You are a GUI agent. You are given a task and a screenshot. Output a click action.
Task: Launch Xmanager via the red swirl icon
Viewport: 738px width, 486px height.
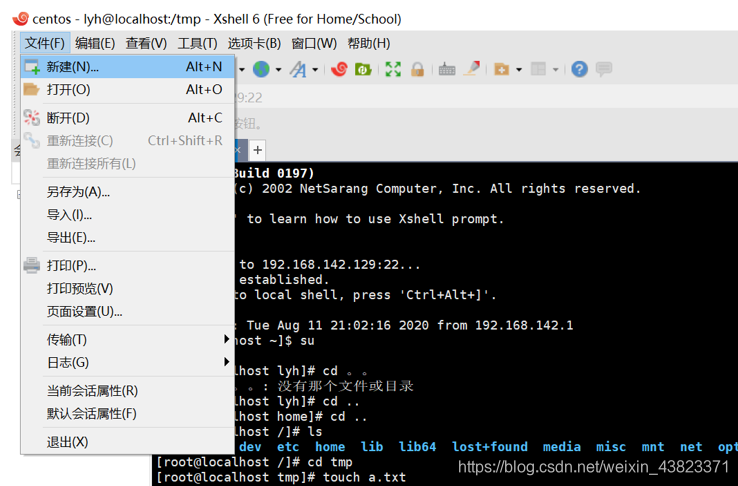click(x=339, y=69)
